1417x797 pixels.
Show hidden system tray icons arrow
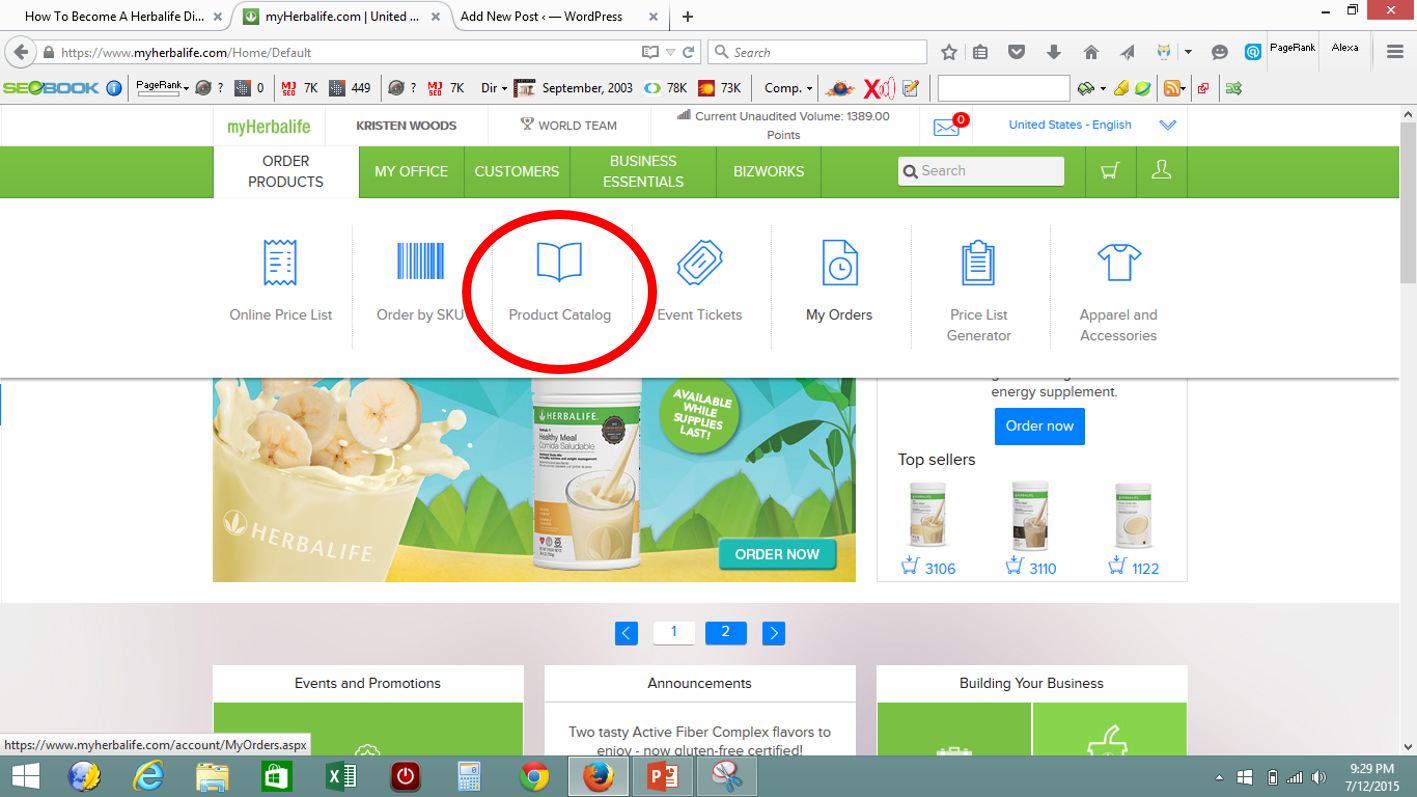[1219, 778]
